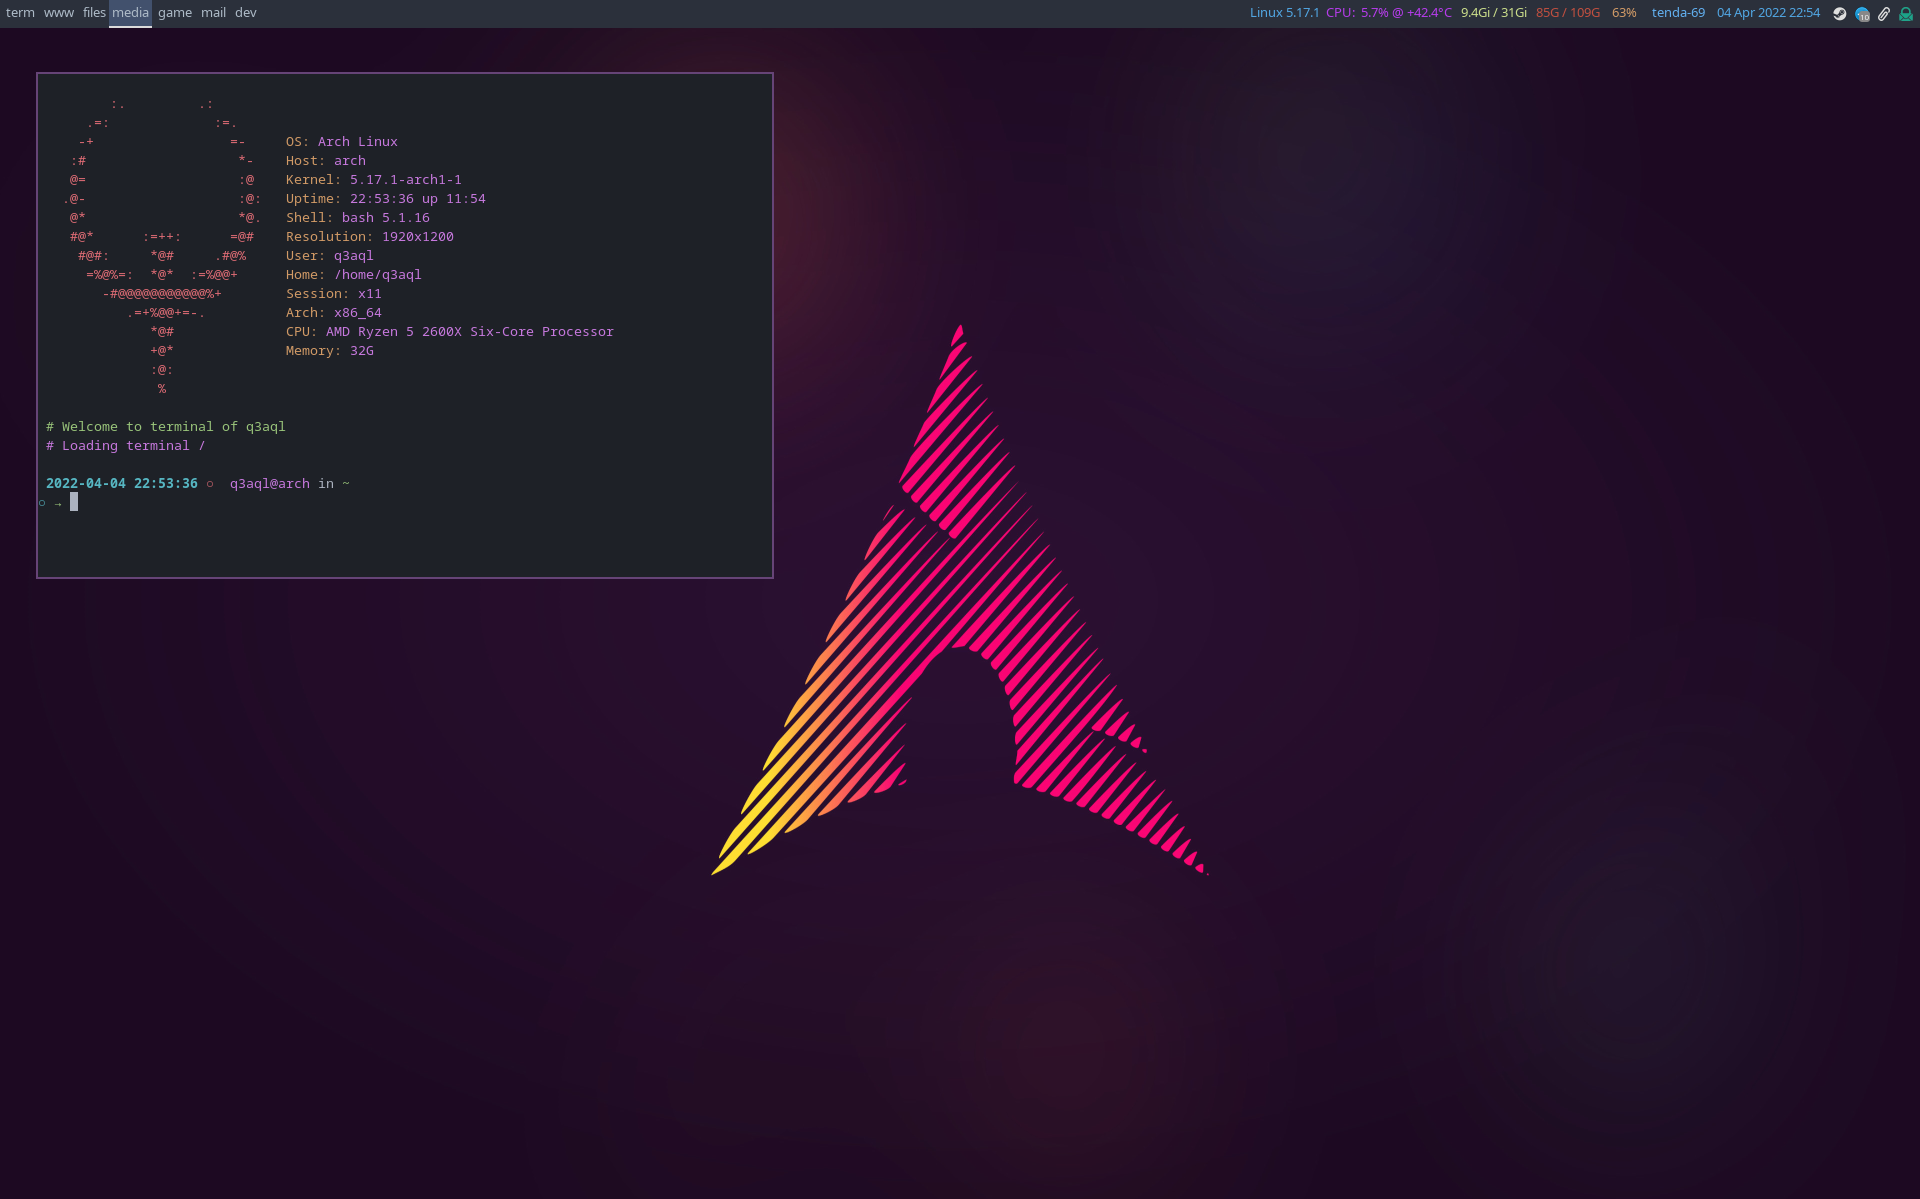The height and width of the screenshot is (1199, 1920).
Task: Click the OS: Arch Linux line
Action: pyautogui.click(x=342, y=142)
